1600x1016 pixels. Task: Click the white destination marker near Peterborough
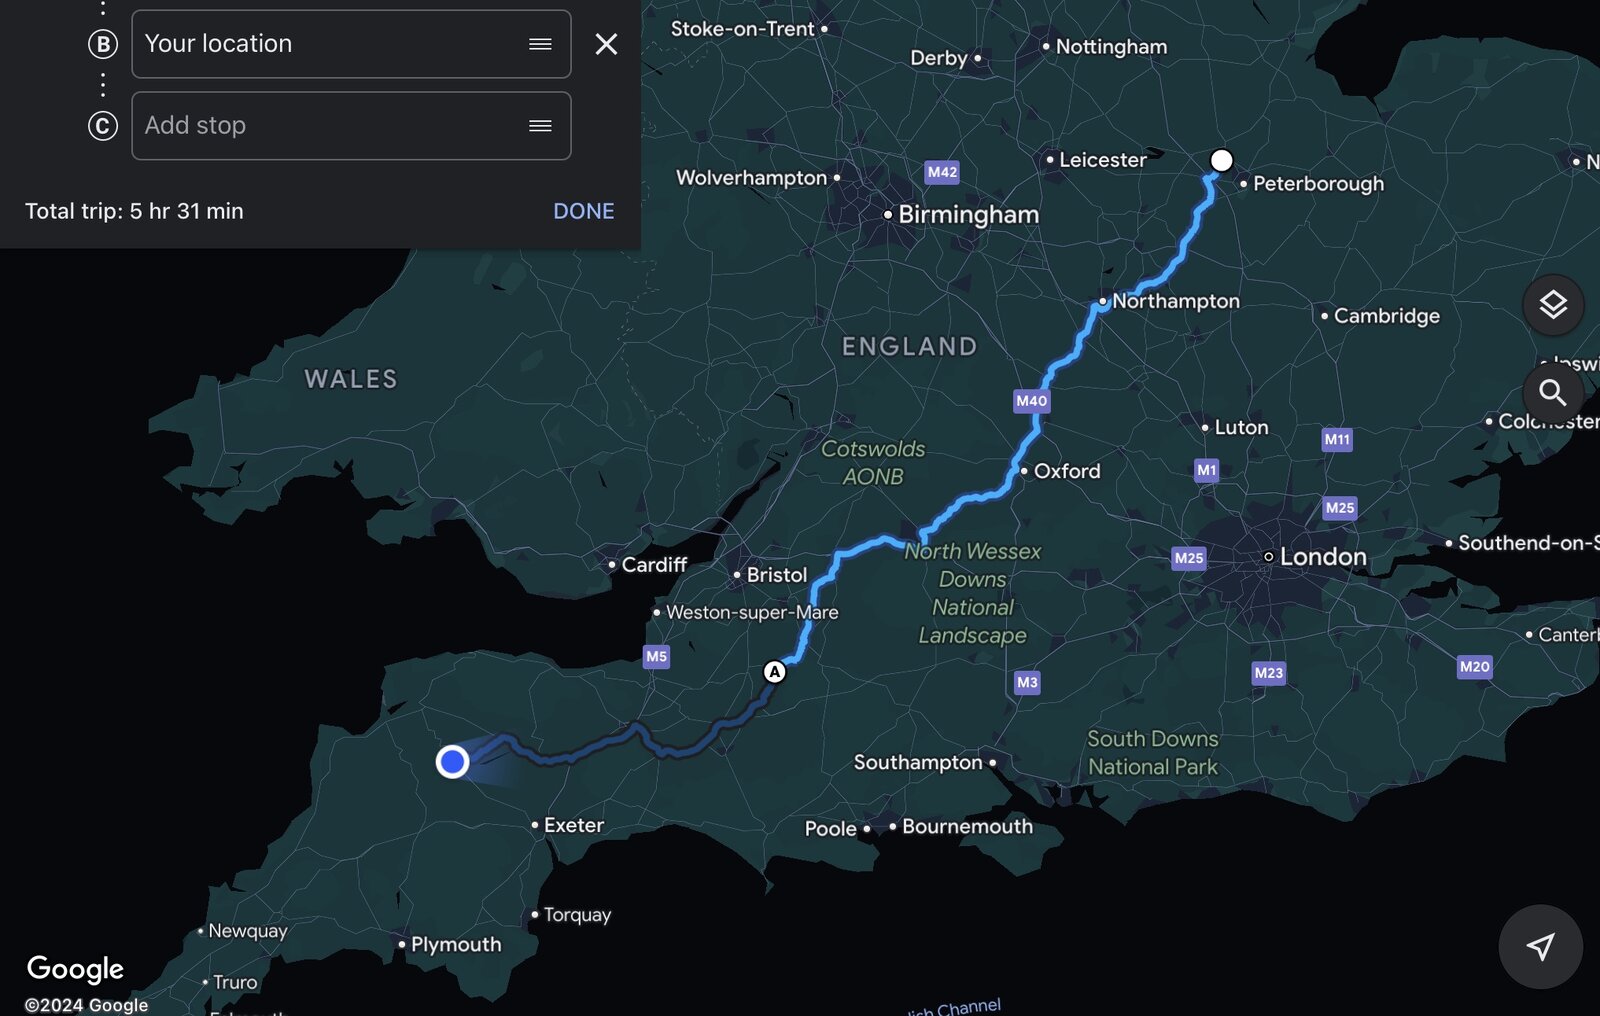1221,160
